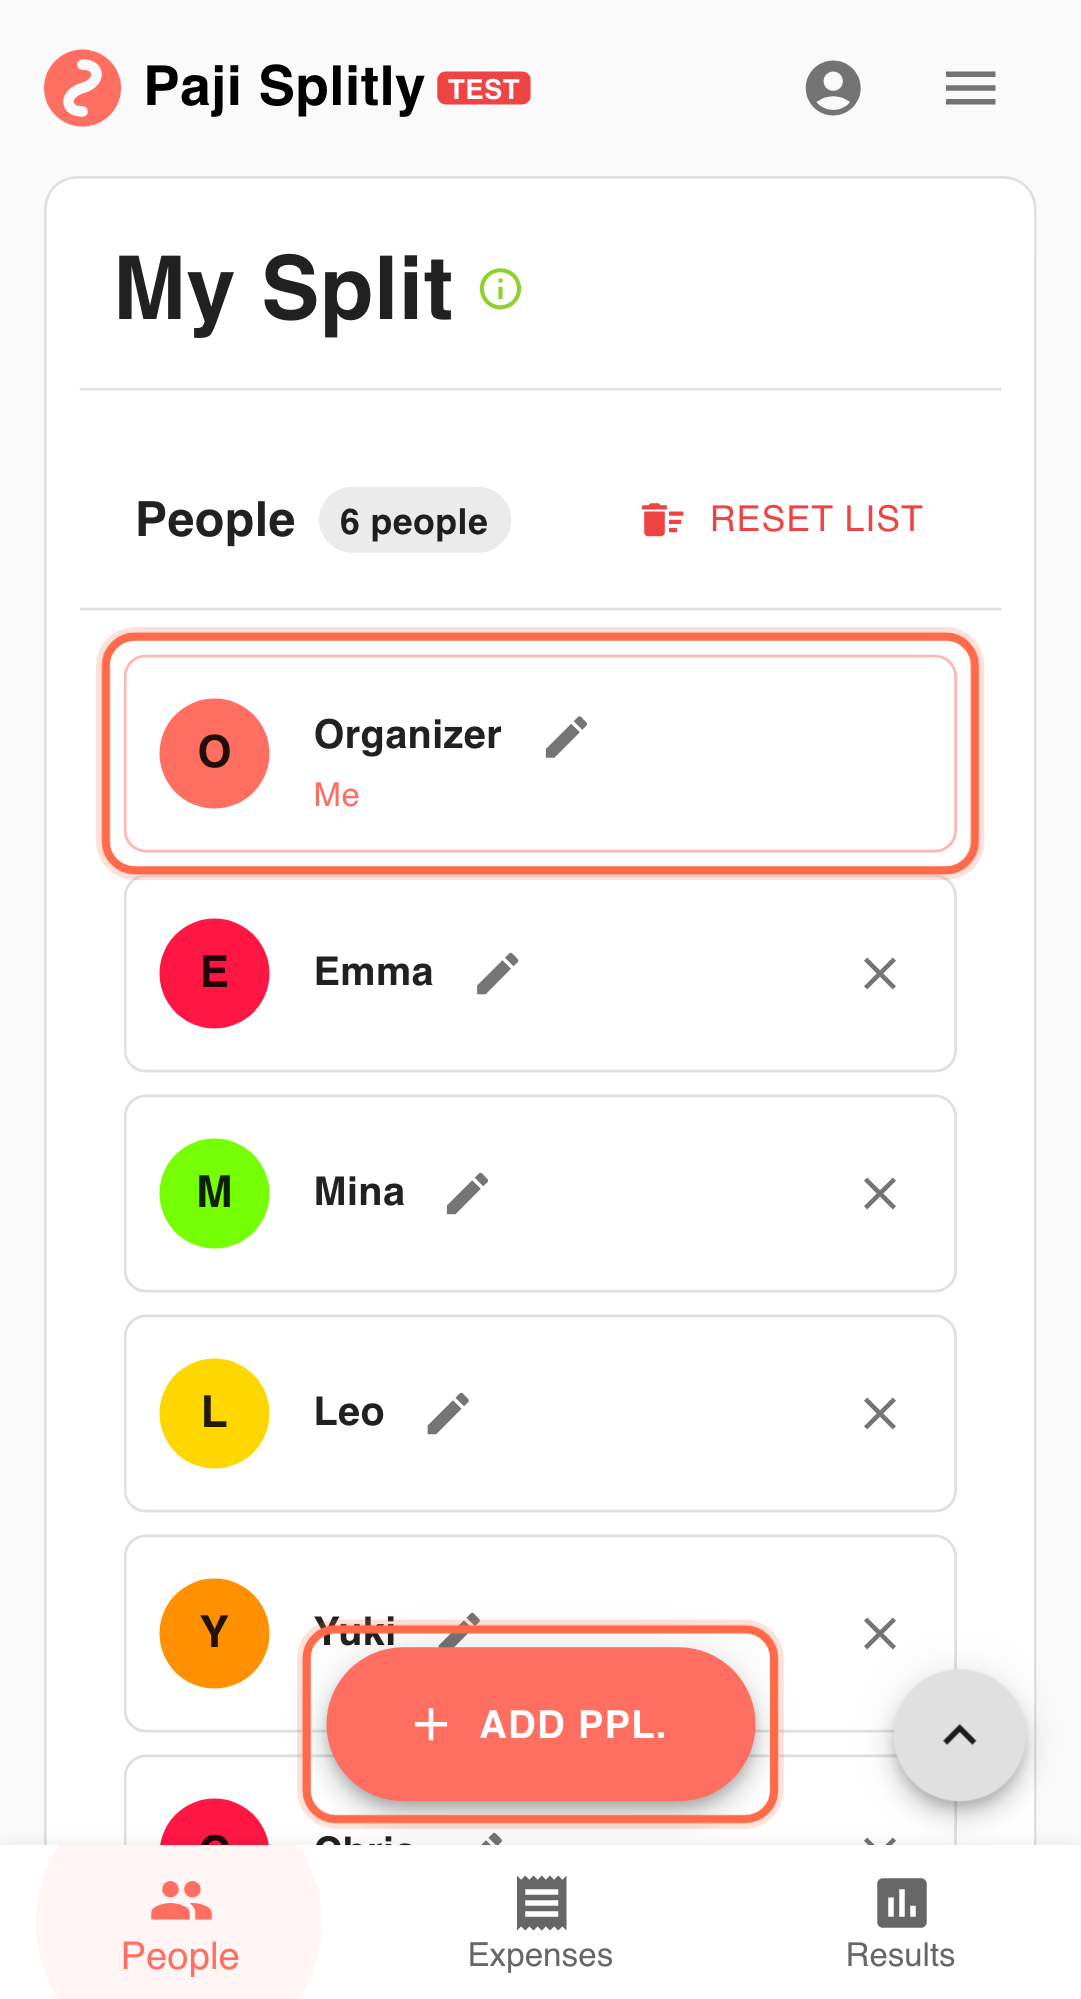
Task: Open the hamburger menu
Action: point(970,88)
